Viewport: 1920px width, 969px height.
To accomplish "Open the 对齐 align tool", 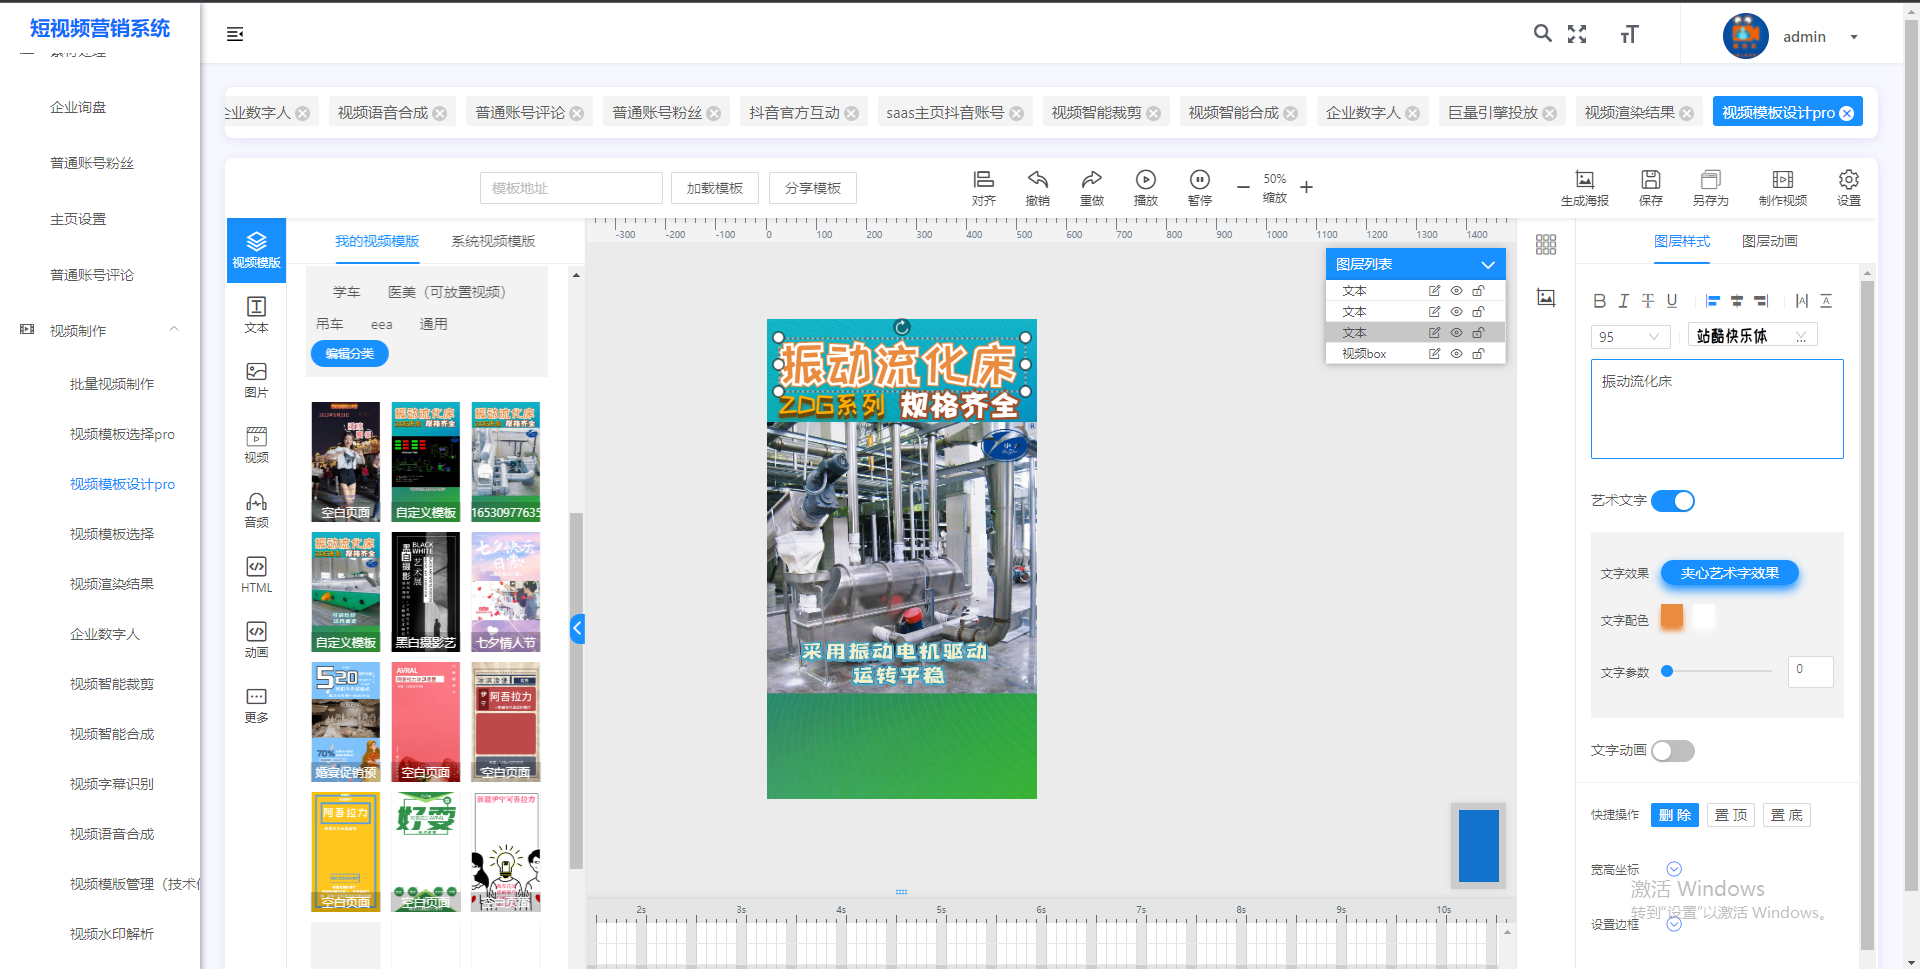I will pos(983,187).
